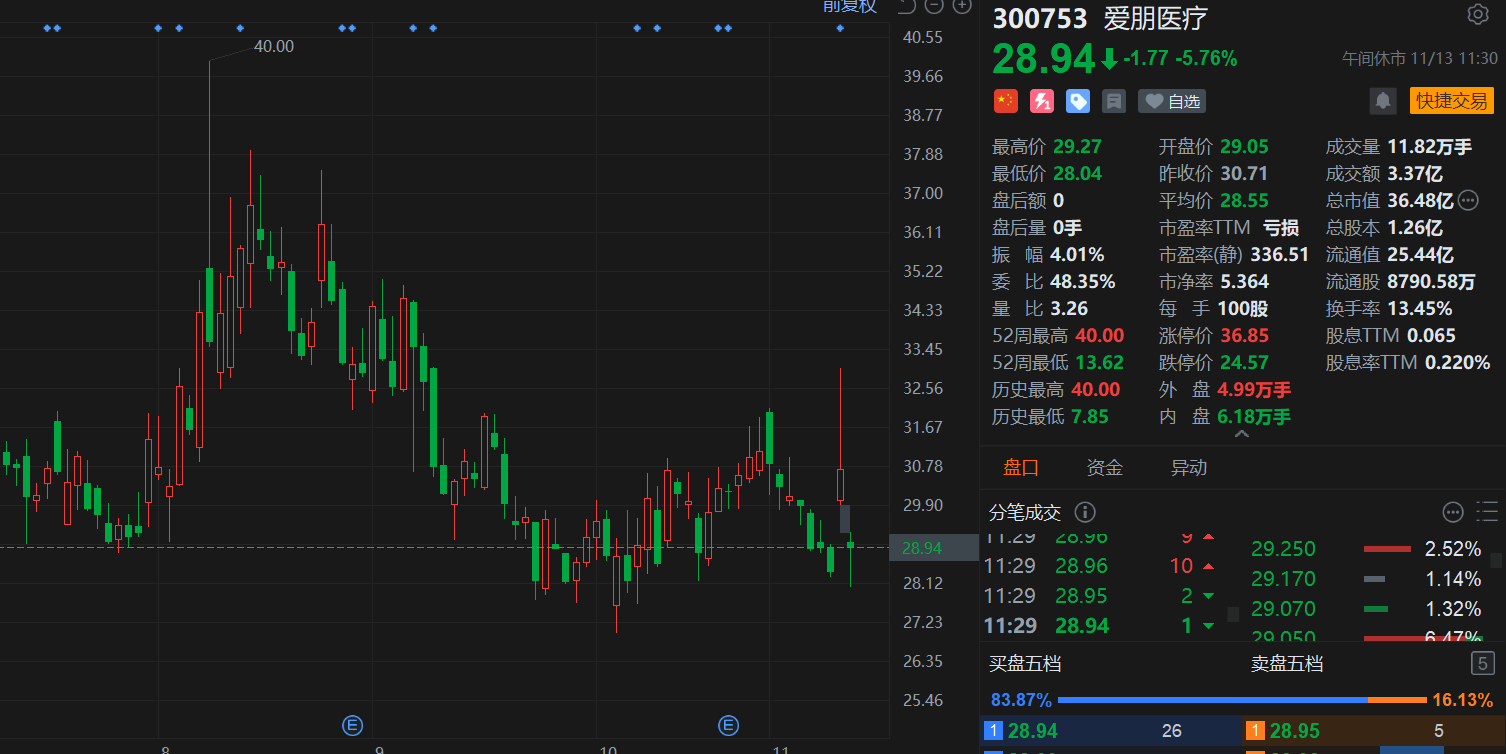Switch to the 资金 tab

pos(1105,467)
